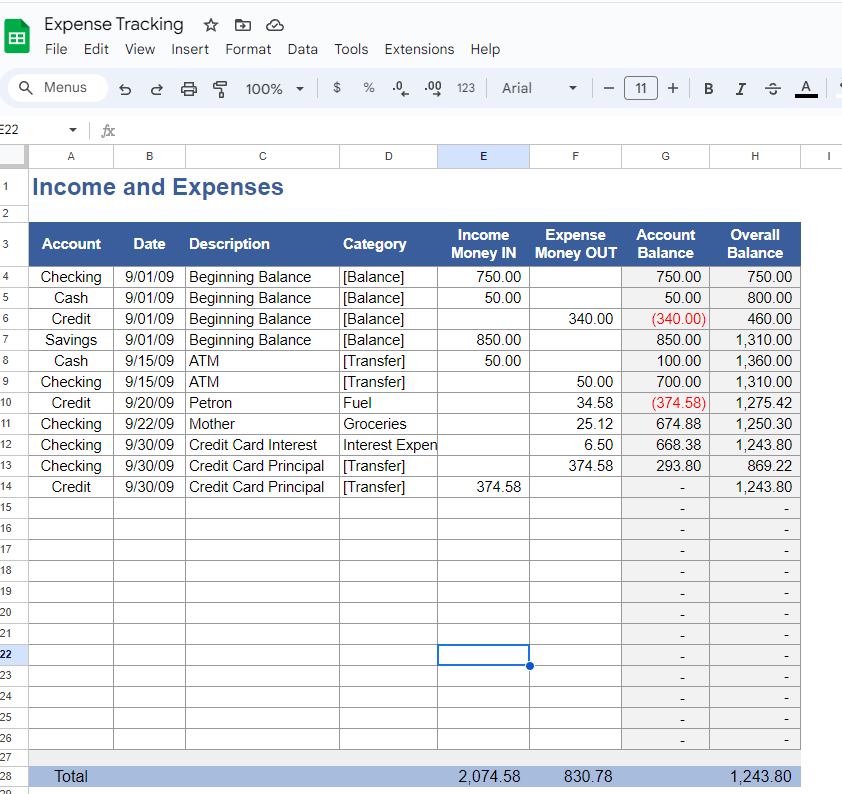
Task: Toggle bold formatting
Action: [x=708, y=89]
